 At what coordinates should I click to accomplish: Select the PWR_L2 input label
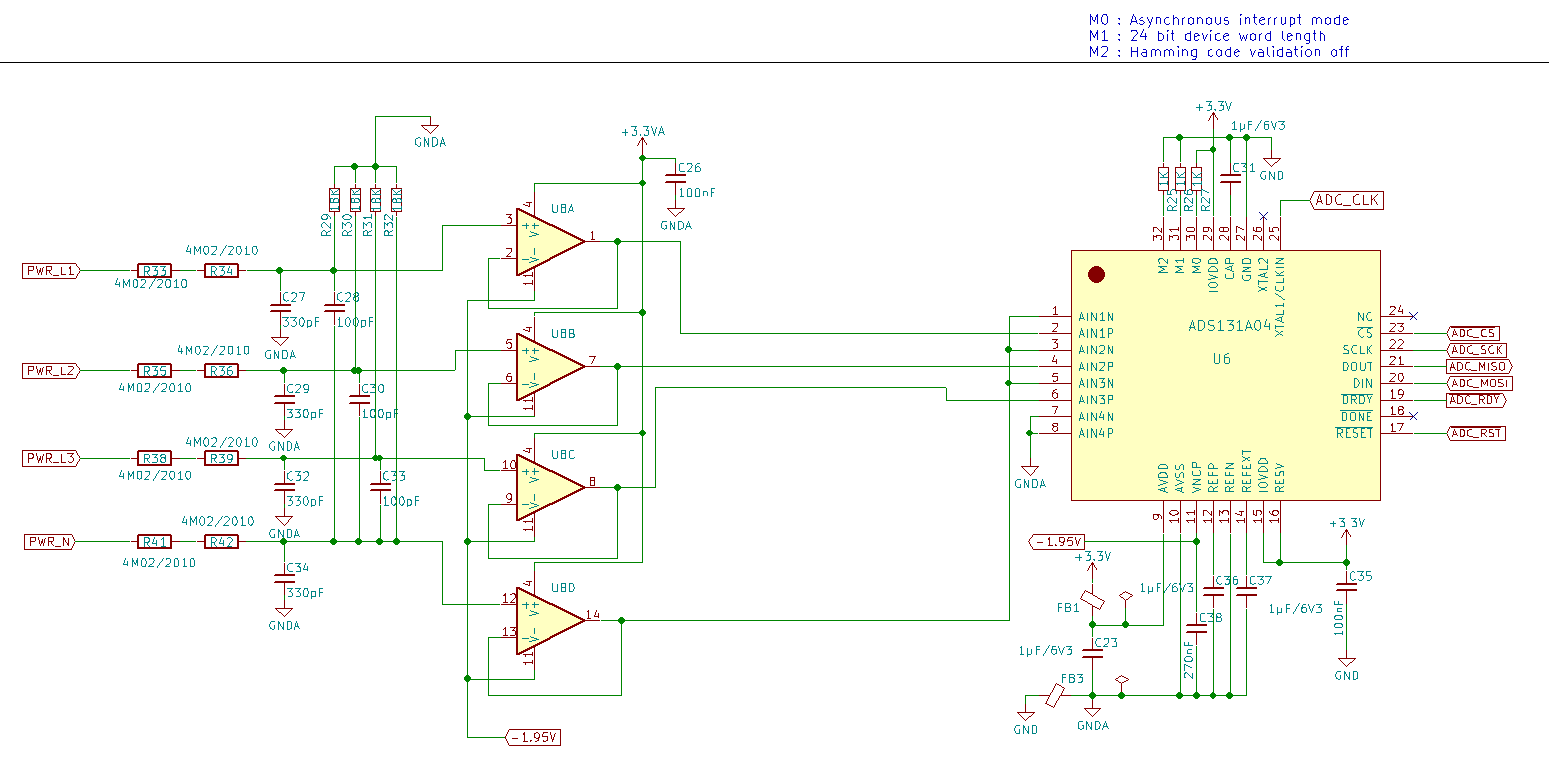click(51, 370)
